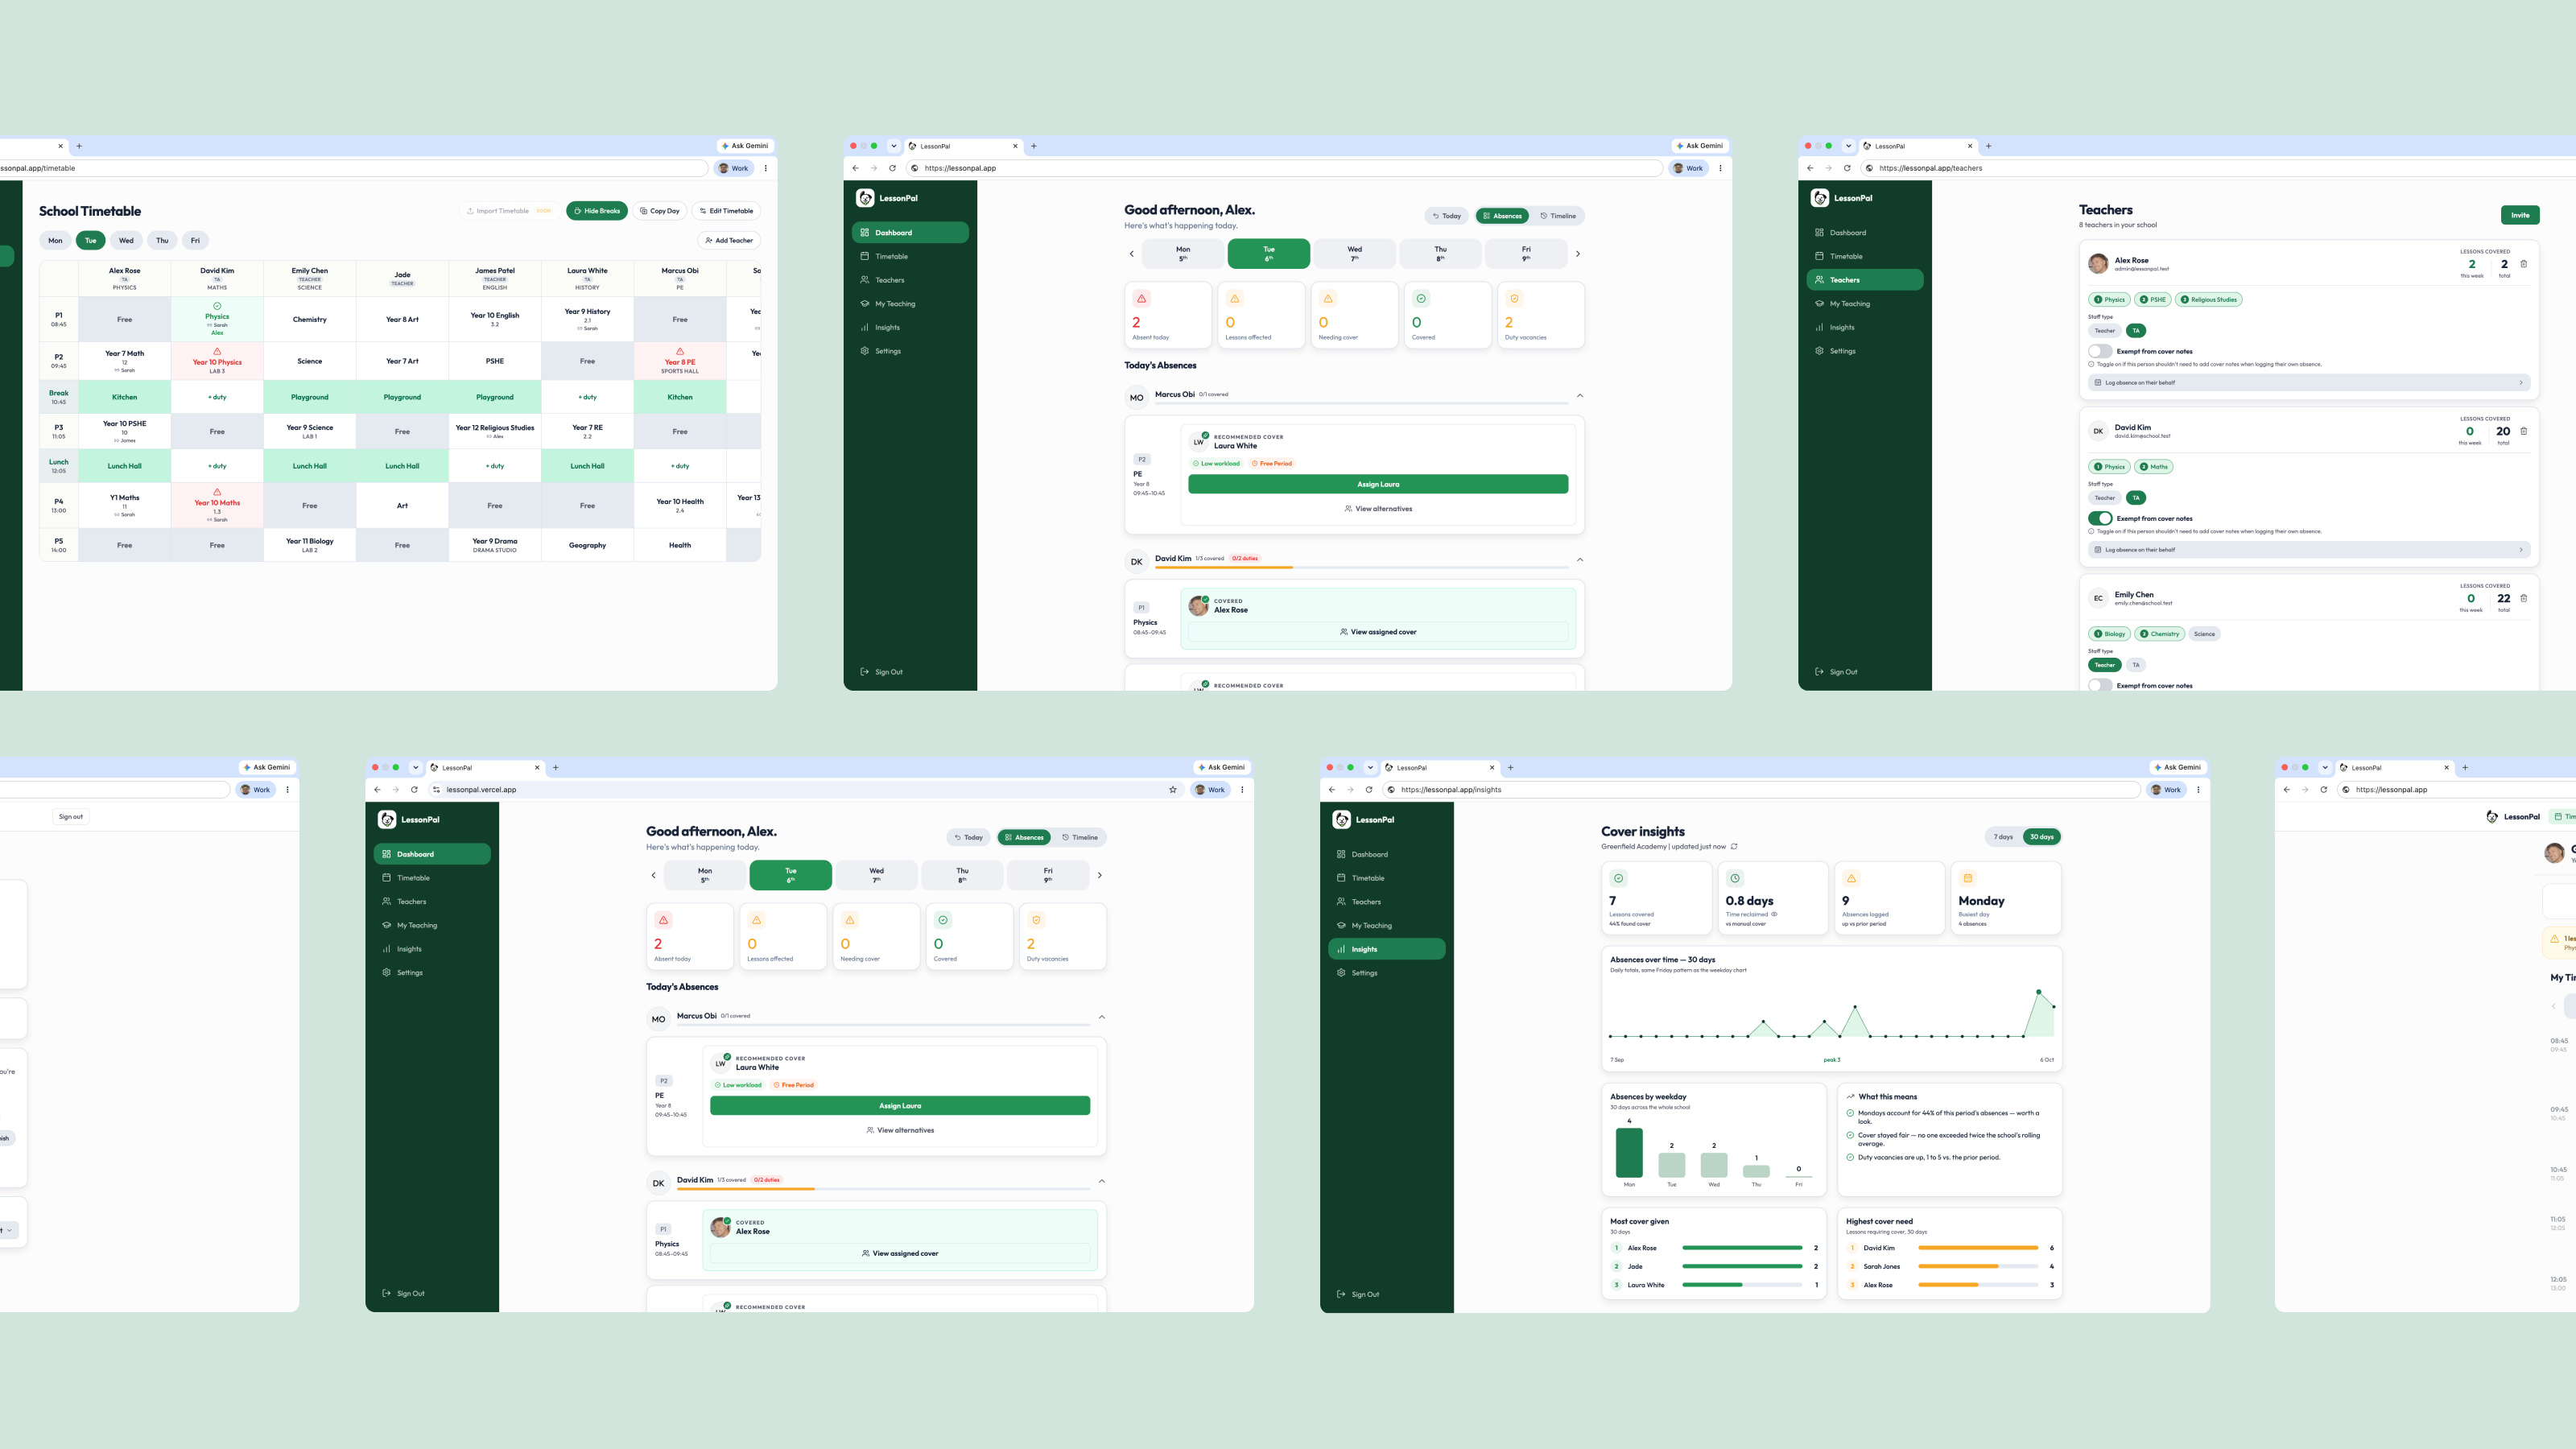Open browser three-dot menu in Insights window
This screenshot has width=2576, height=1449.
tap(2198, 790)
